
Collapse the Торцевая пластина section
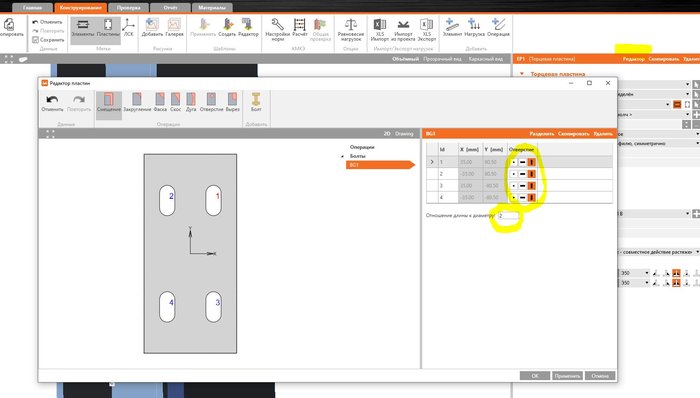pyautogui.click(x=521, y=74)
